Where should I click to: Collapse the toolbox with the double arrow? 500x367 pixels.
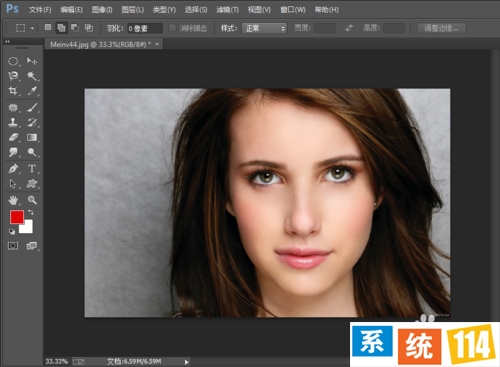pos(7,41)
